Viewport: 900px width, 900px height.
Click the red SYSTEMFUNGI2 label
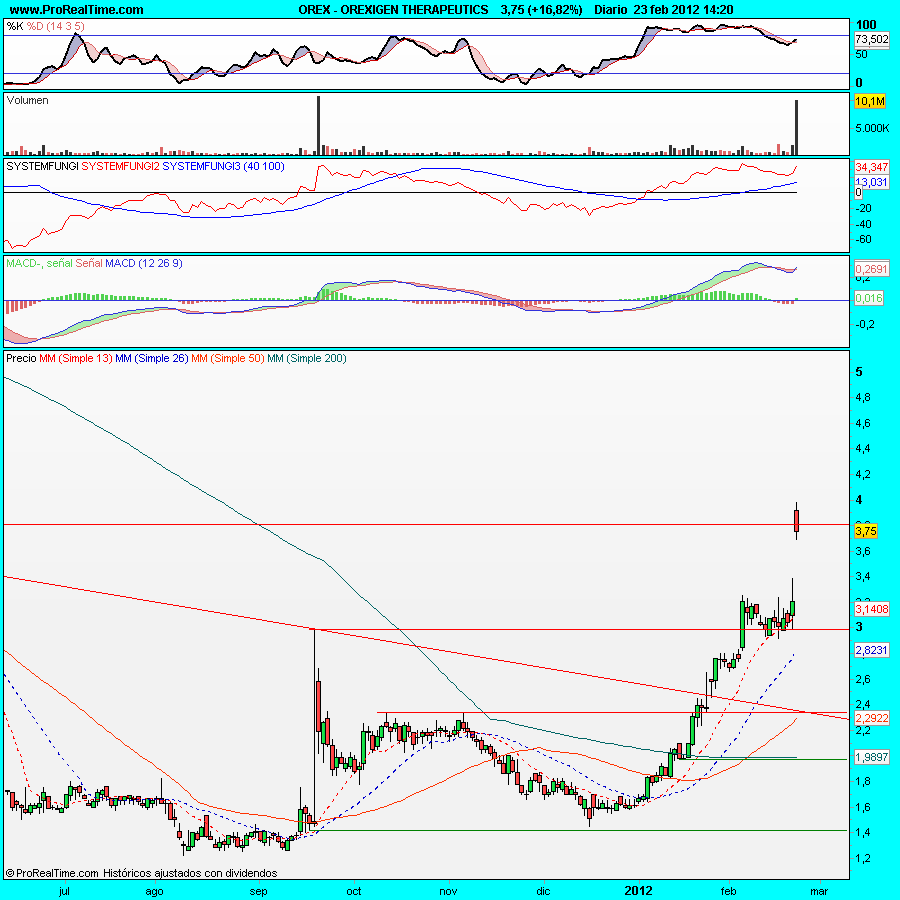(x=121, y=166)
